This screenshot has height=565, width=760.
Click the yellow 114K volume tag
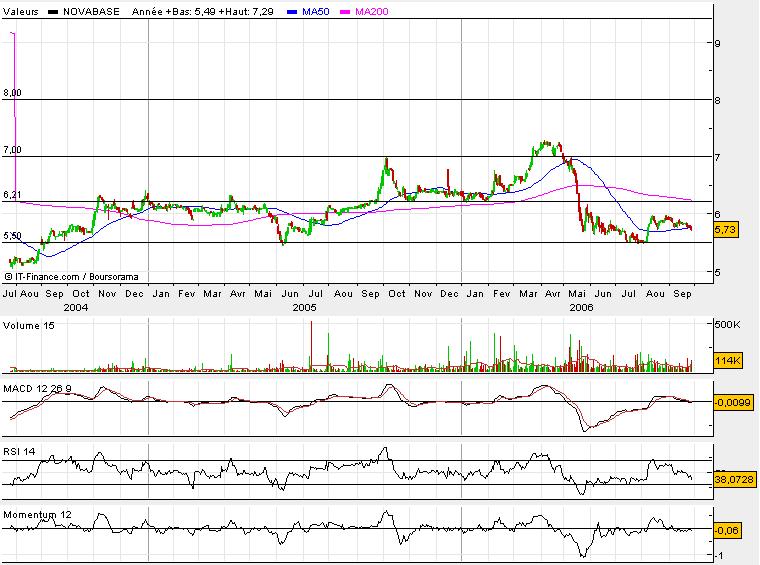tap(728, 361)
